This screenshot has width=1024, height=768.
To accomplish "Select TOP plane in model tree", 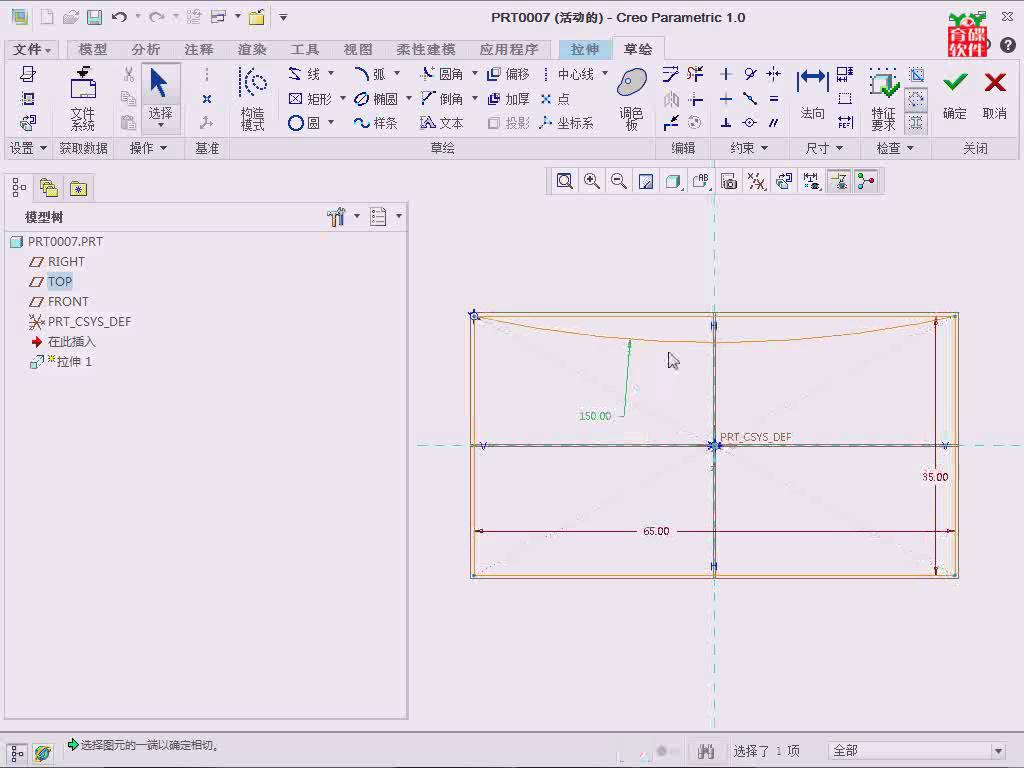I will 59,281.
